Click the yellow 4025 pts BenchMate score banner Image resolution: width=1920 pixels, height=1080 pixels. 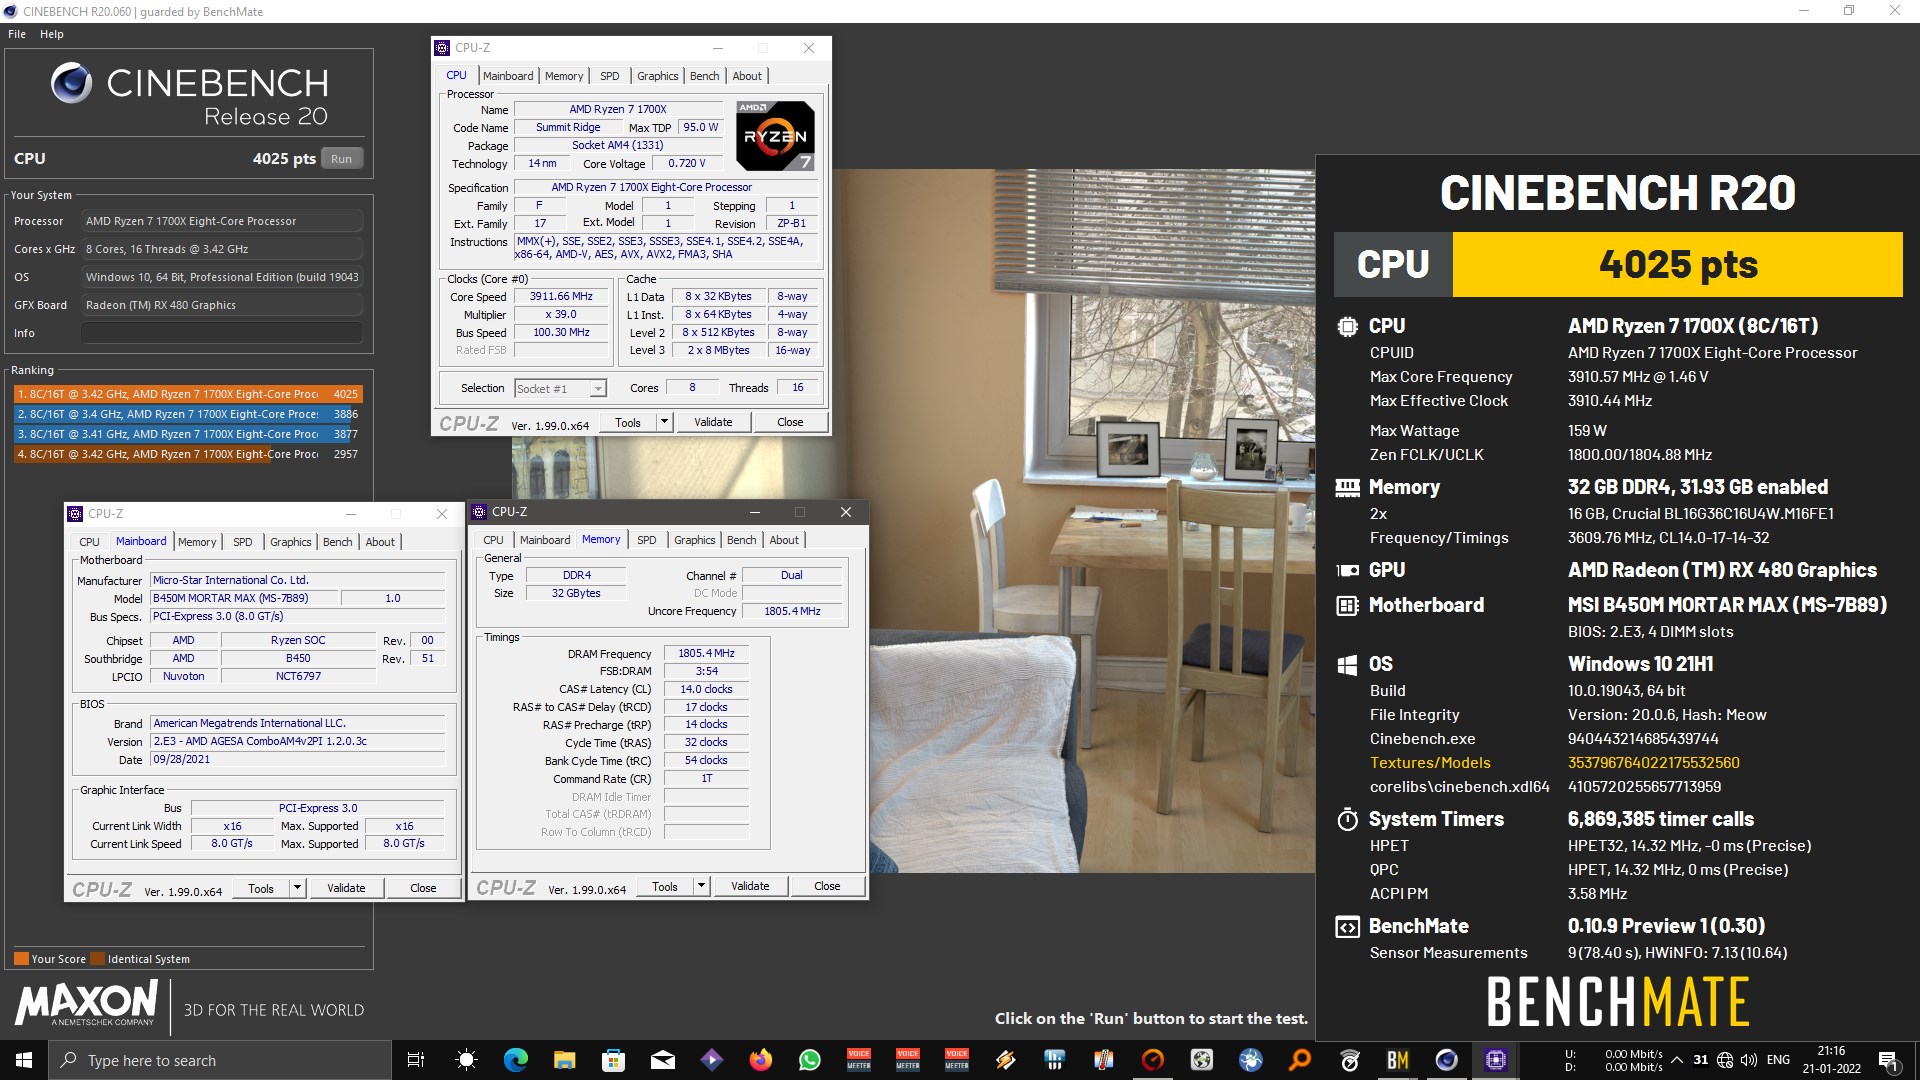point(1677,264)
